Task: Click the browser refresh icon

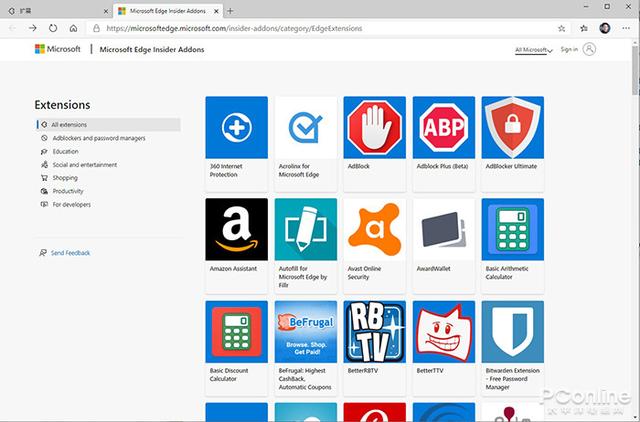Action: pos(53,28)
